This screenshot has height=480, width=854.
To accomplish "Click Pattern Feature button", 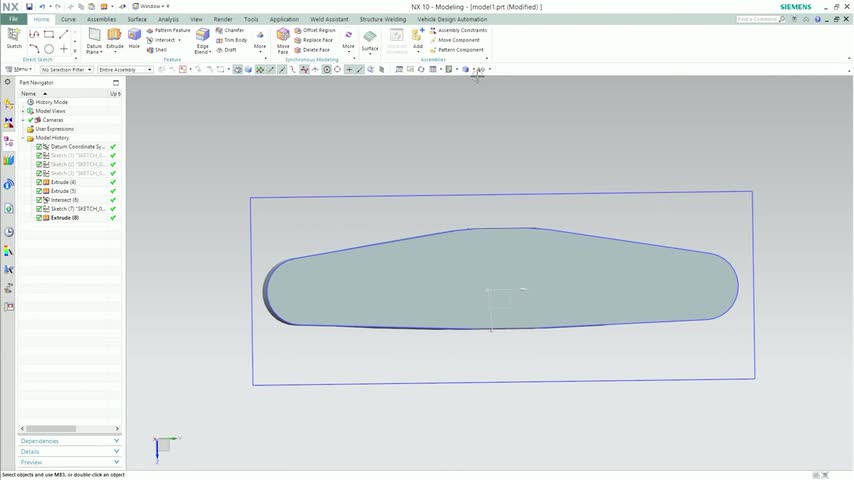I will 168,31.
